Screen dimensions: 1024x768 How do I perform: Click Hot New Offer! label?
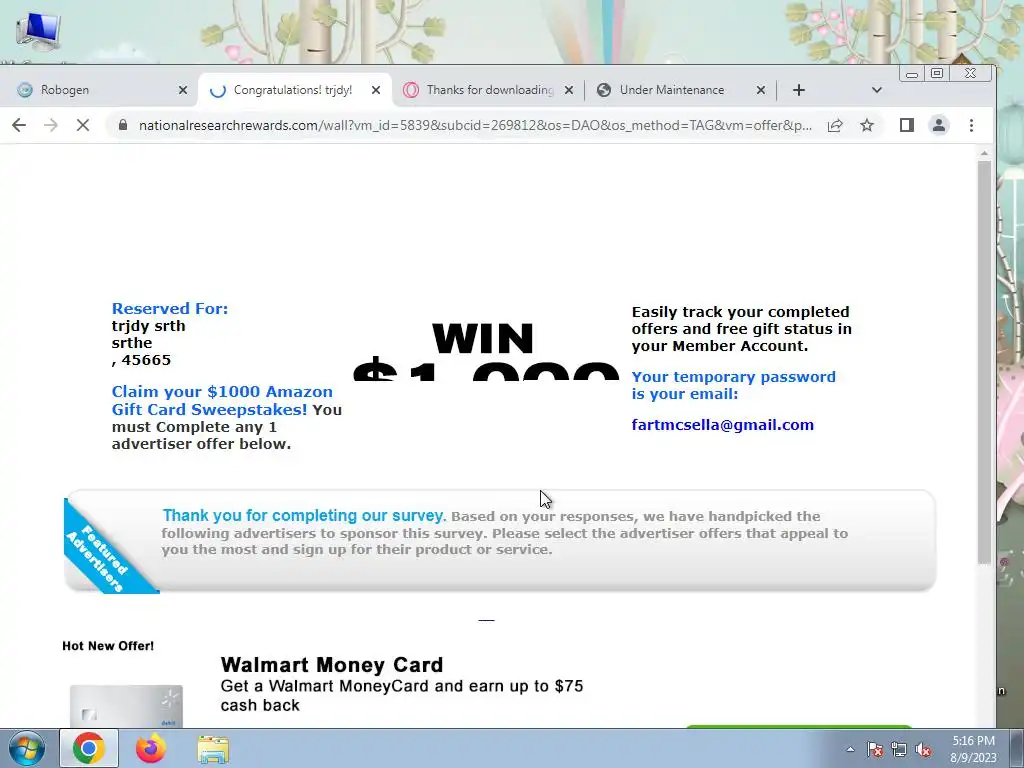(x=108, y=646)
